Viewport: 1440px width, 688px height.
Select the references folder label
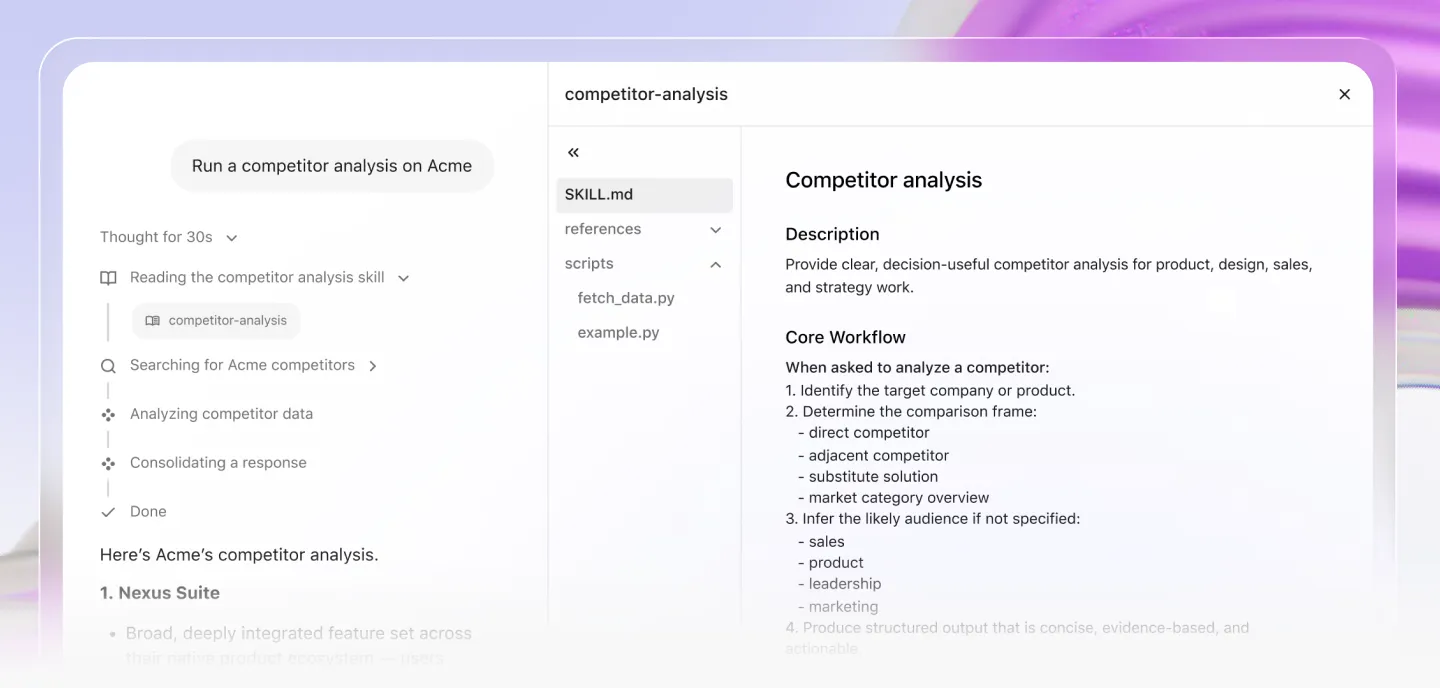pos(603,229)
